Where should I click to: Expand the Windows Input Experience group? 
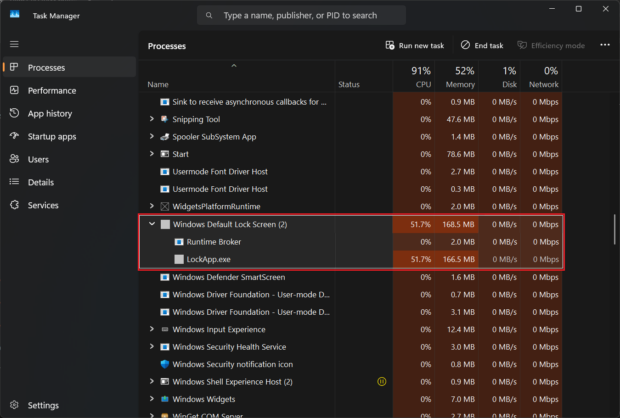151,329
